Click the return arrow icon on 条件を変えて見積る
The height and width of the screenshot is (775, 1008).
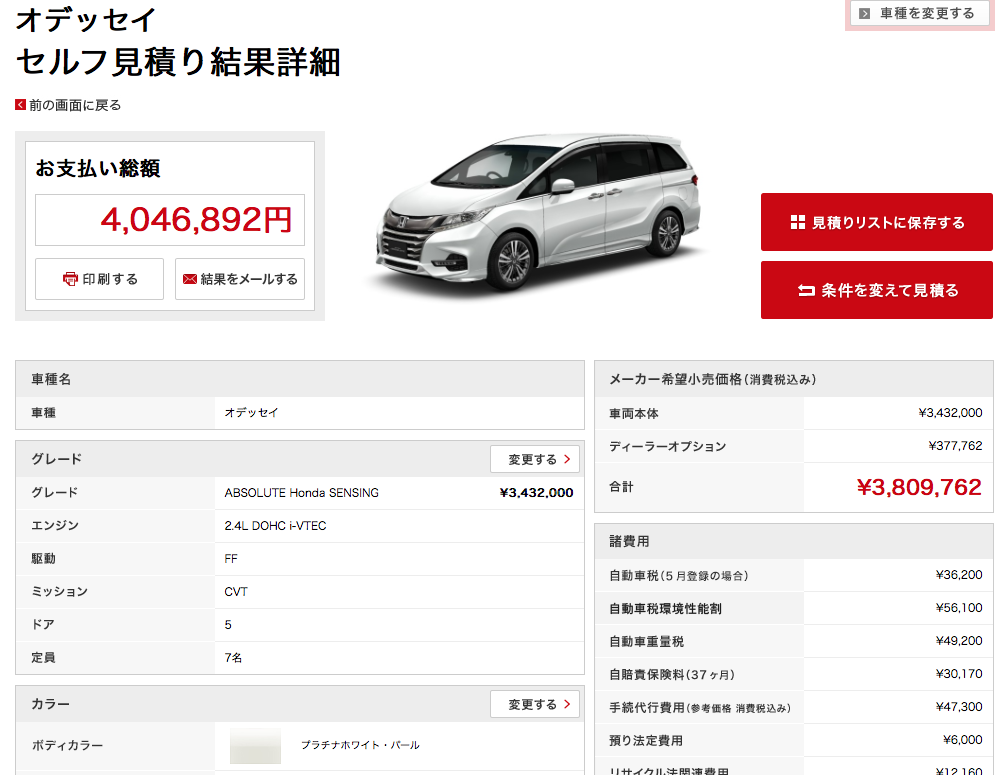click(806, 290)
